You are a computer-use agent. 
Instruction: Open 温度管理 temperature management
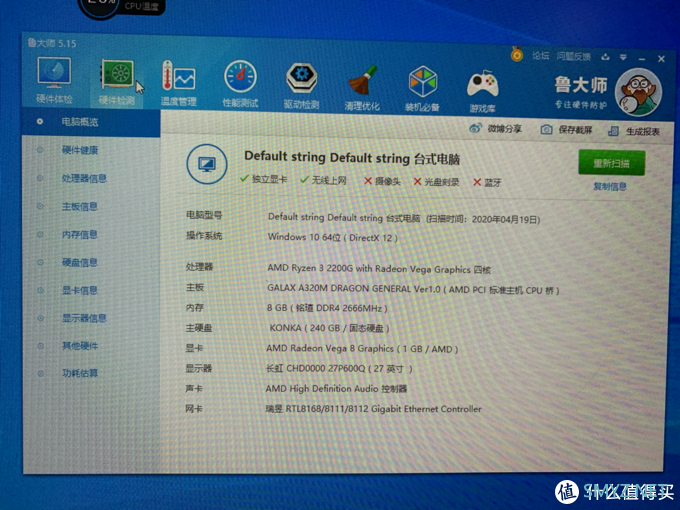[x=179, y=84]
